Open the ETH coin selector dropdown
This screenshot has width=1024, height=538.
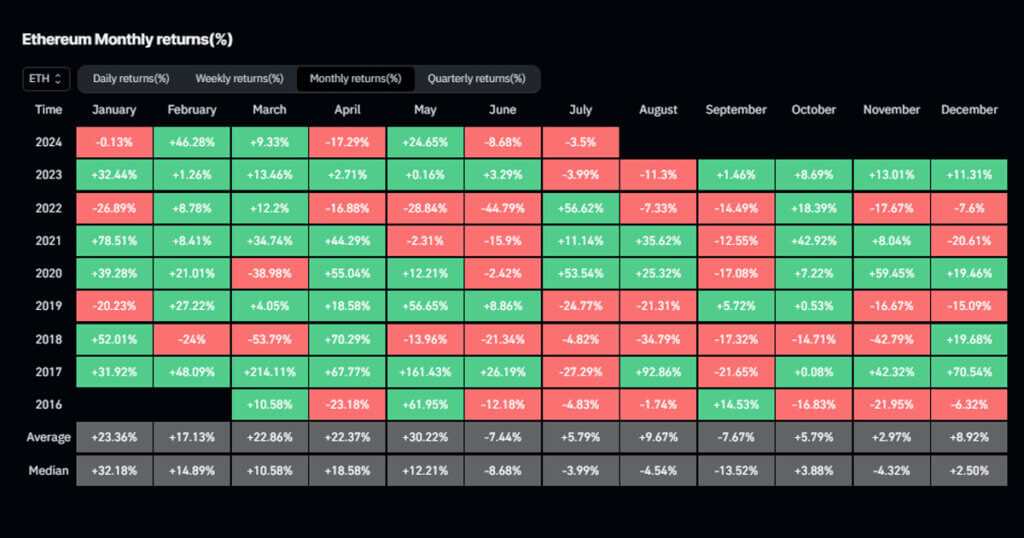[46, 78]
